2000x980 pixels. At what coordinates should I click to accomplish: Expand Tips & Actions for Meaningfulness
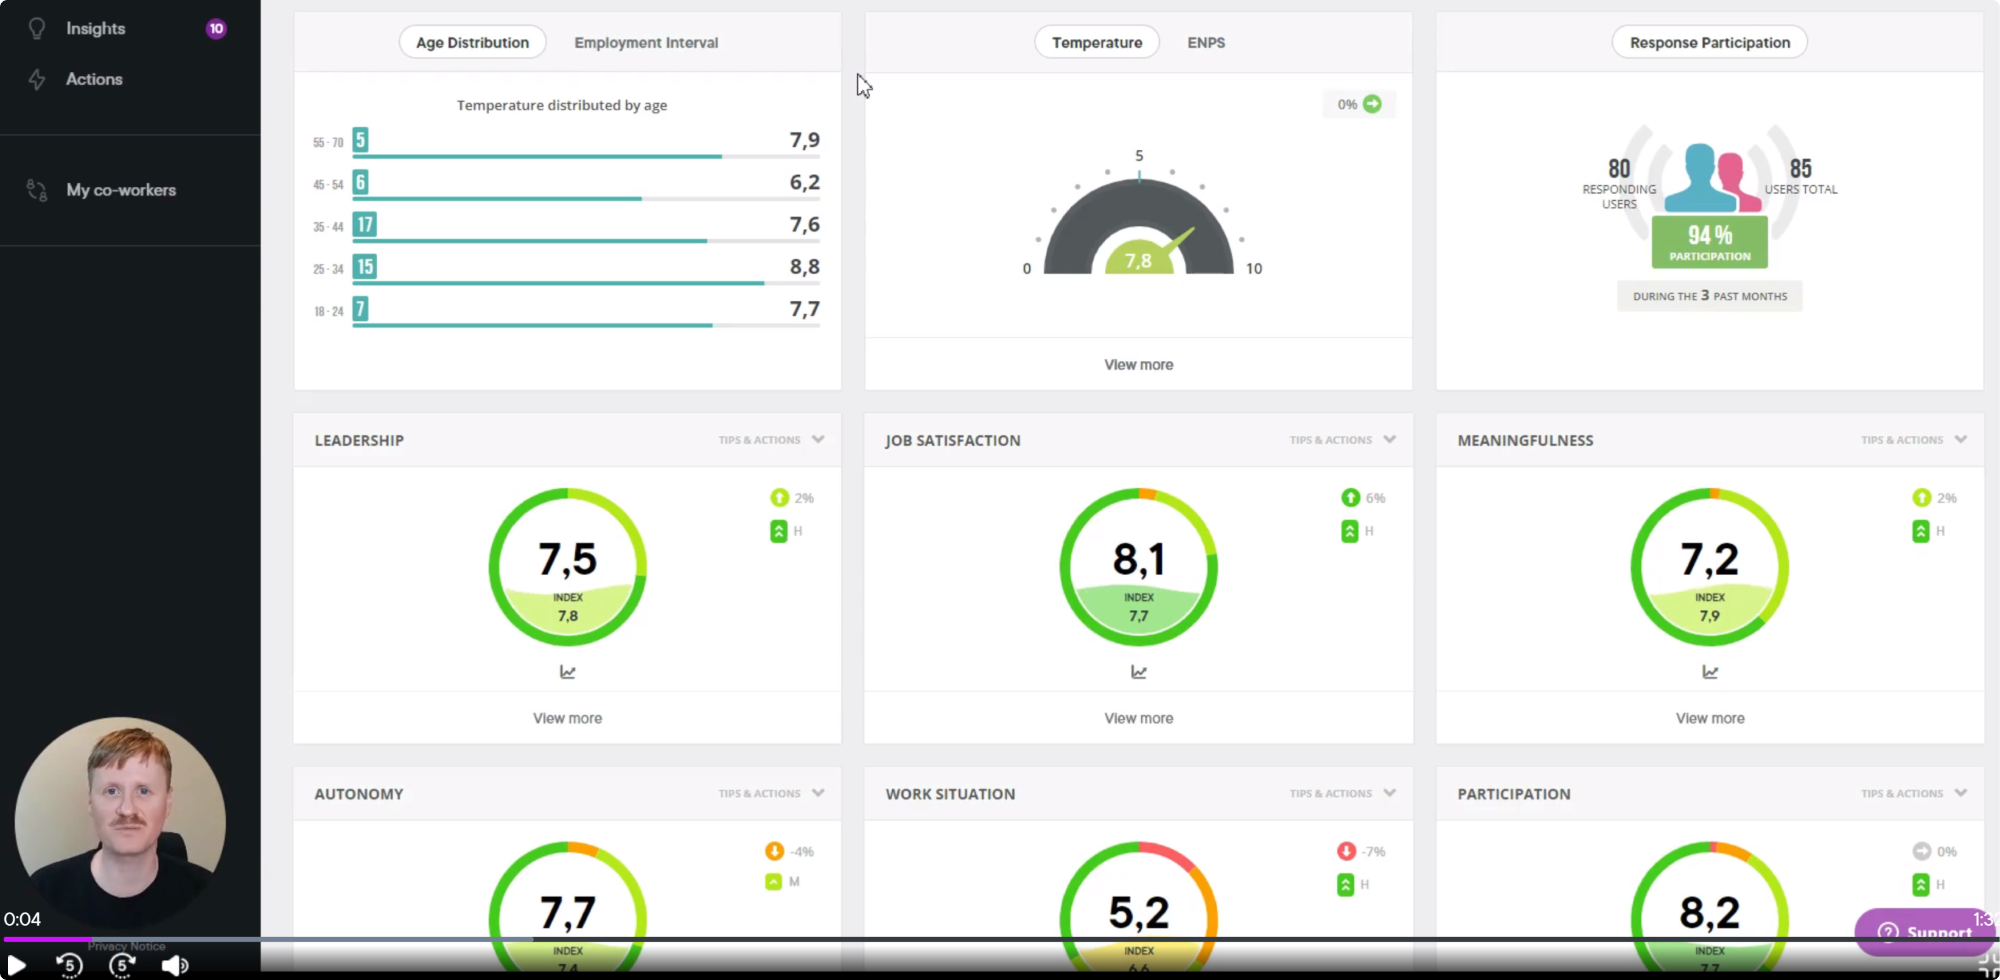(x=1914, y=440)
